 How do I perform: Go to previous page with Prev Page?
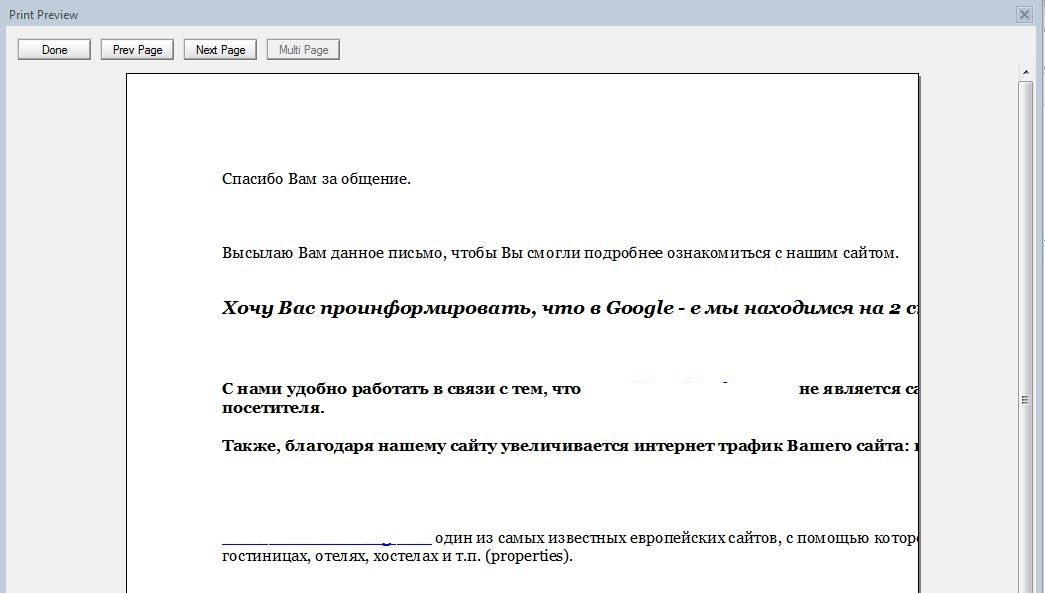click(137, 50)
